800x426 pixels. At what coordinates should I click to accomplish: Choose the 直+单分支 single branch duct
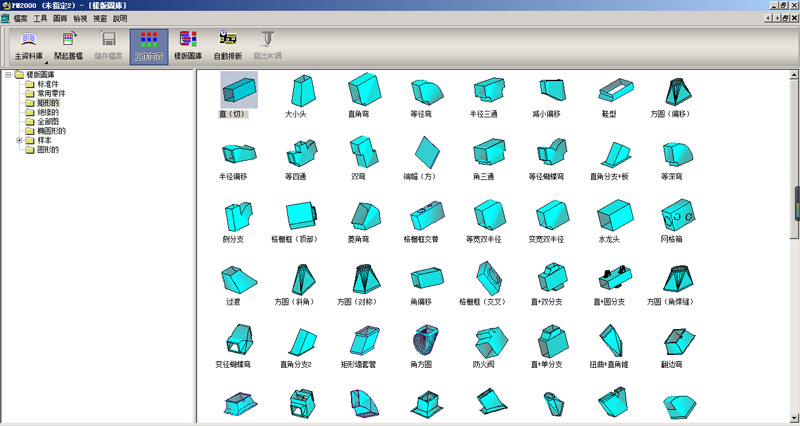[553, 340]
